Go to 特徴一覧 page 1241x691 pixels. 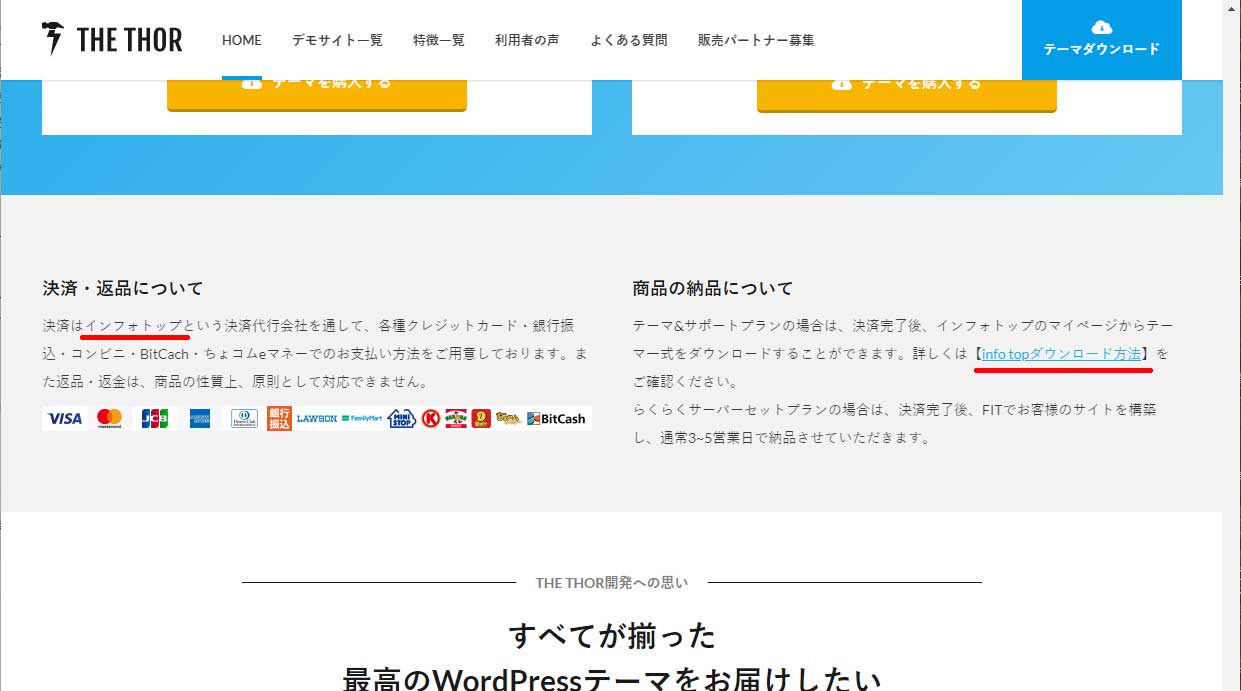[x=439, y=40]
